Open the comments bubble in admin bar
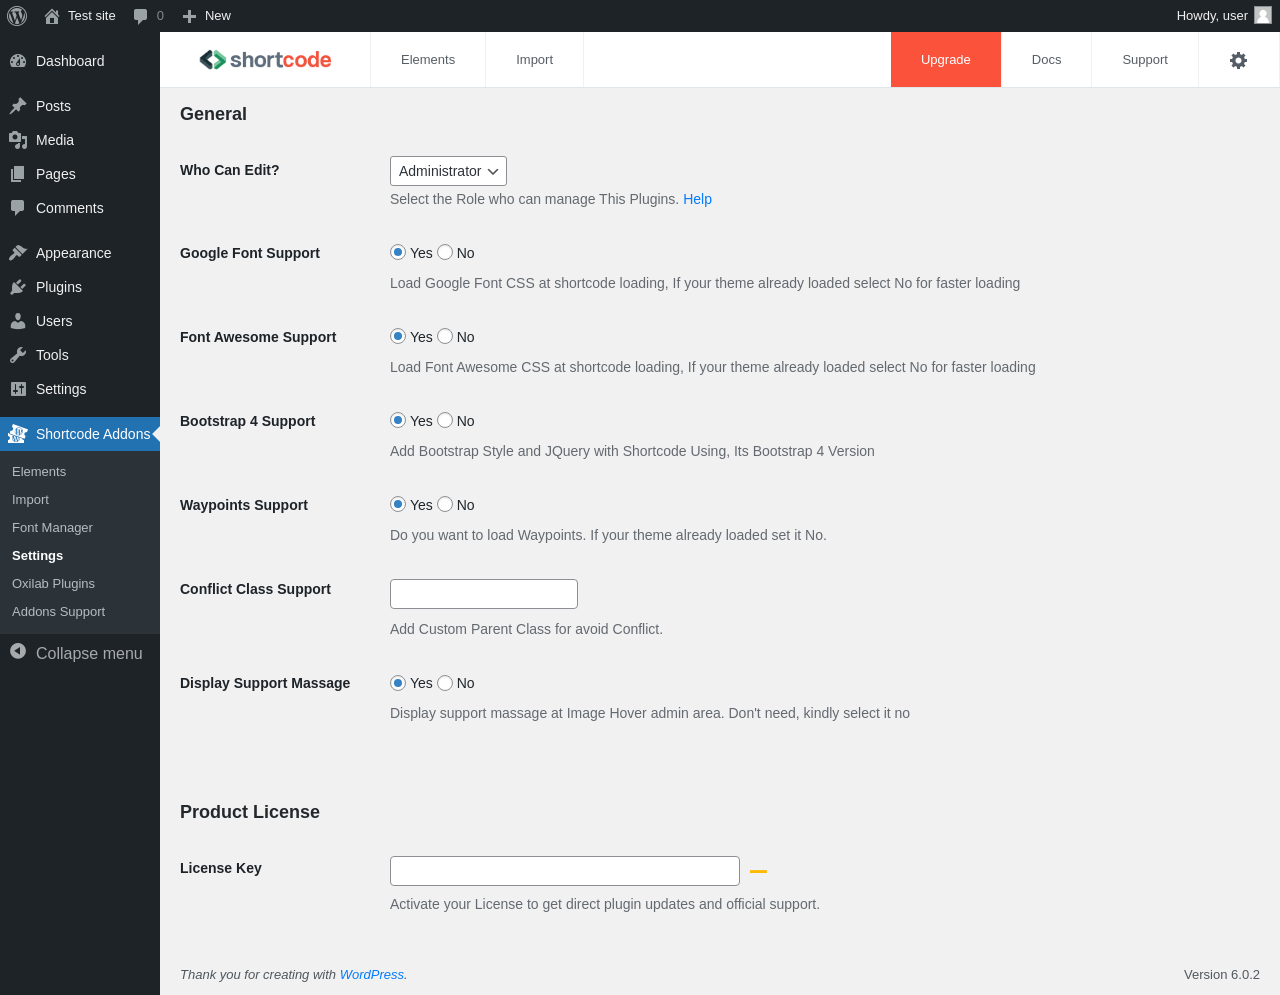 click(x=148, y=16)
